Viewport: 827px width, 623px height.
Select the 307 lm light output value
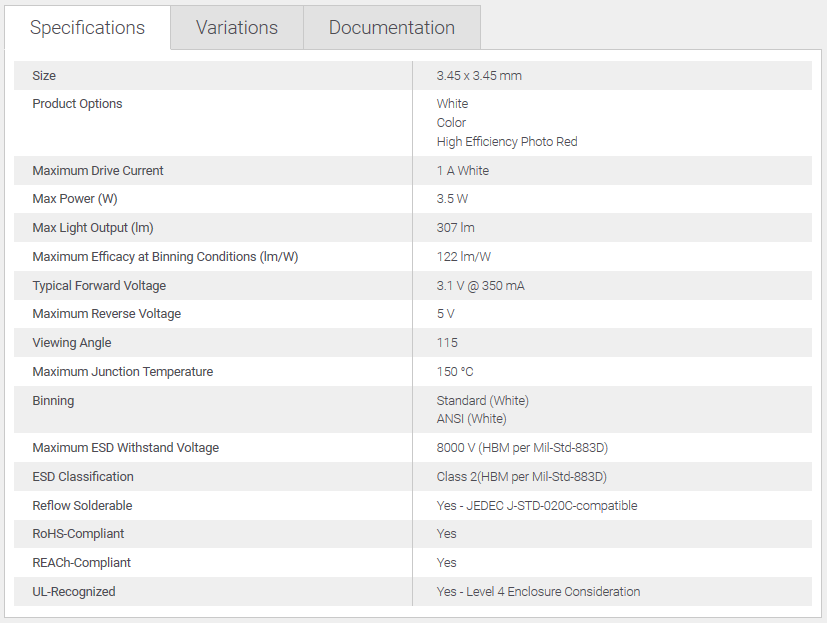tap(455, 228)
